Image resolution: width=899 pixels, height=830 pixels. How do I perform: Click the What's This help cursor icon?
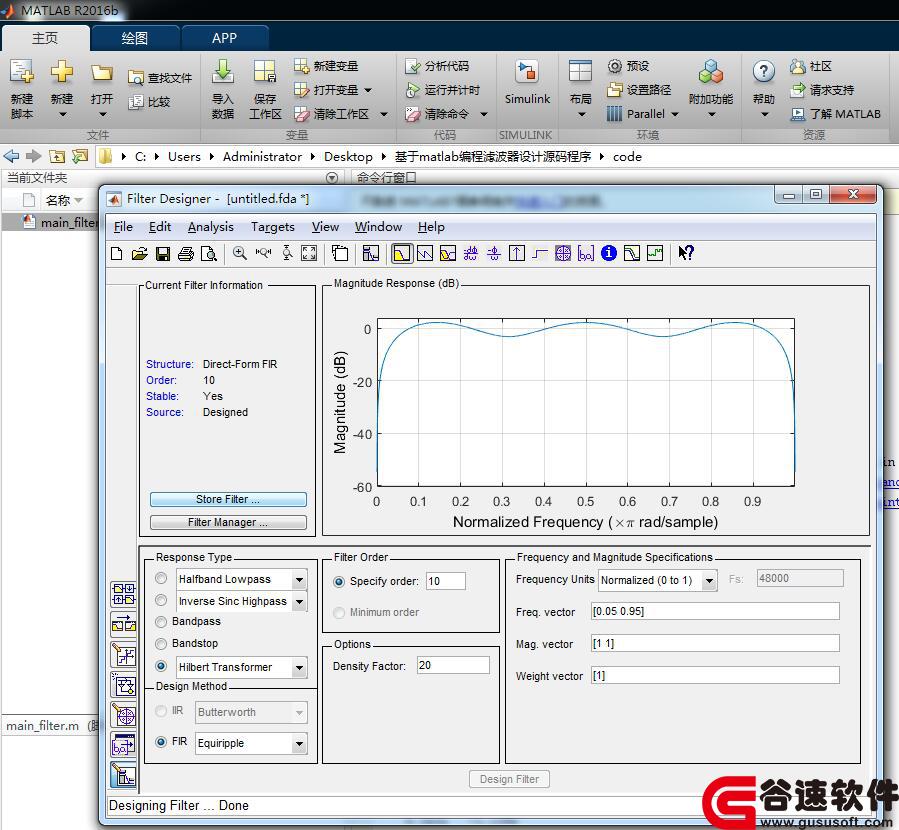click(x=686, y=253)
